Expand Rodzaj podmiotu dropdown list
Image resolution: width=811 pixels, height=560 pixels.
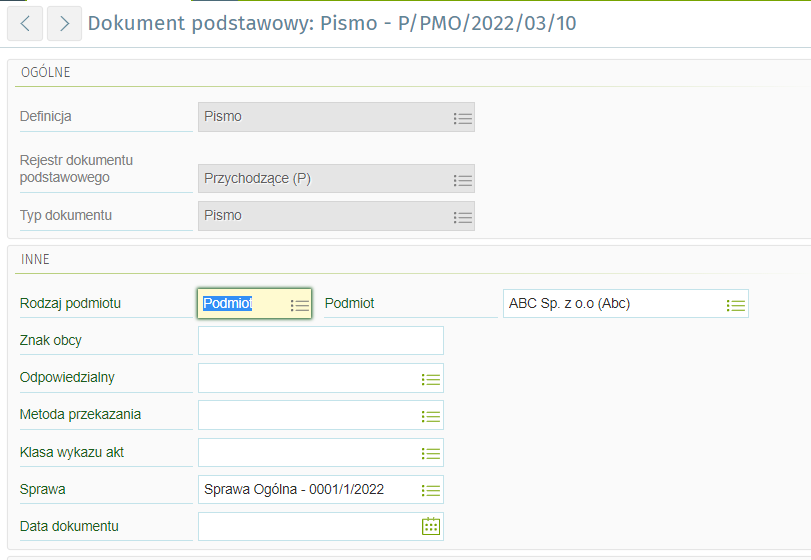300,304
